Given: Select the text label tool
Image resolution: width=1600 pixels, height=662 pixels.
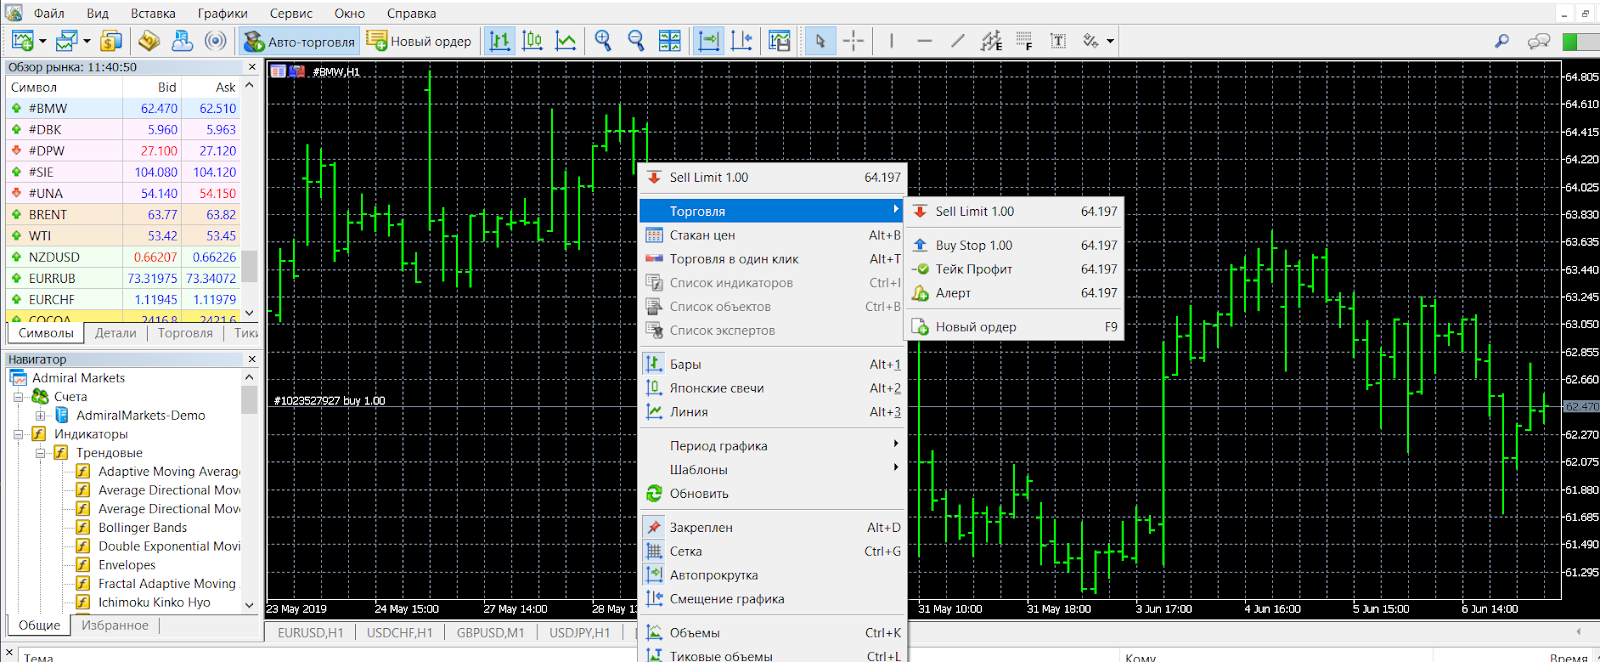Looking at the screenshot, I should pyautogui.click(x=1058, y=41).
